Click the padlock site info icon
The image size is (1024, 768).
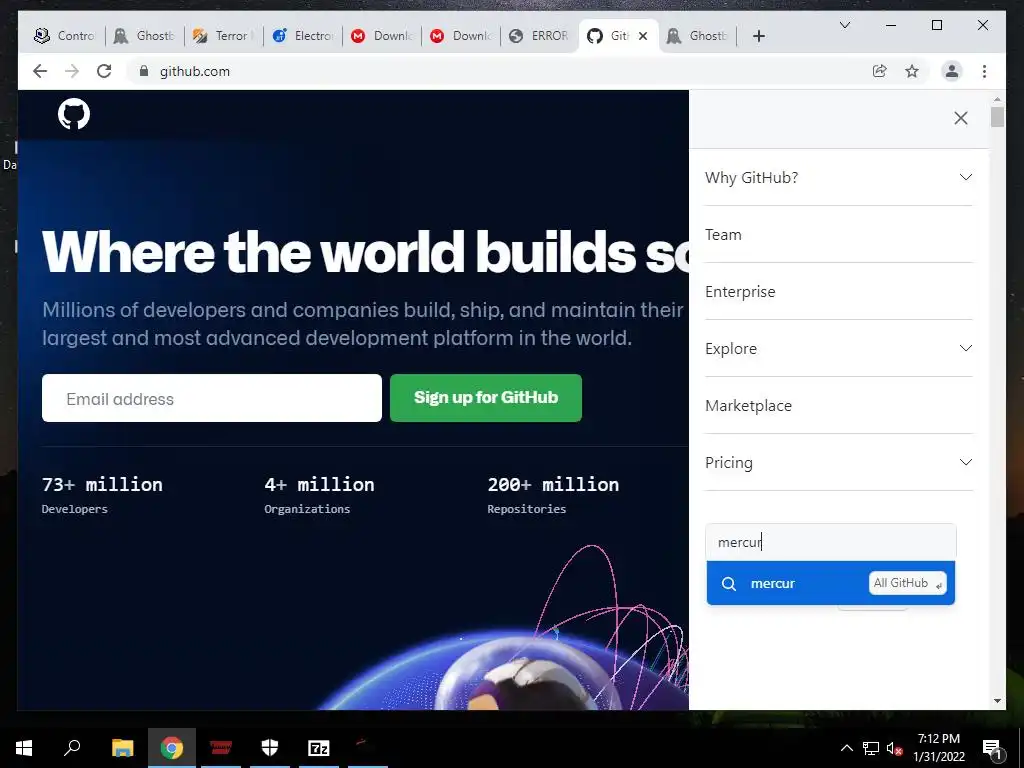coord(144,71)
